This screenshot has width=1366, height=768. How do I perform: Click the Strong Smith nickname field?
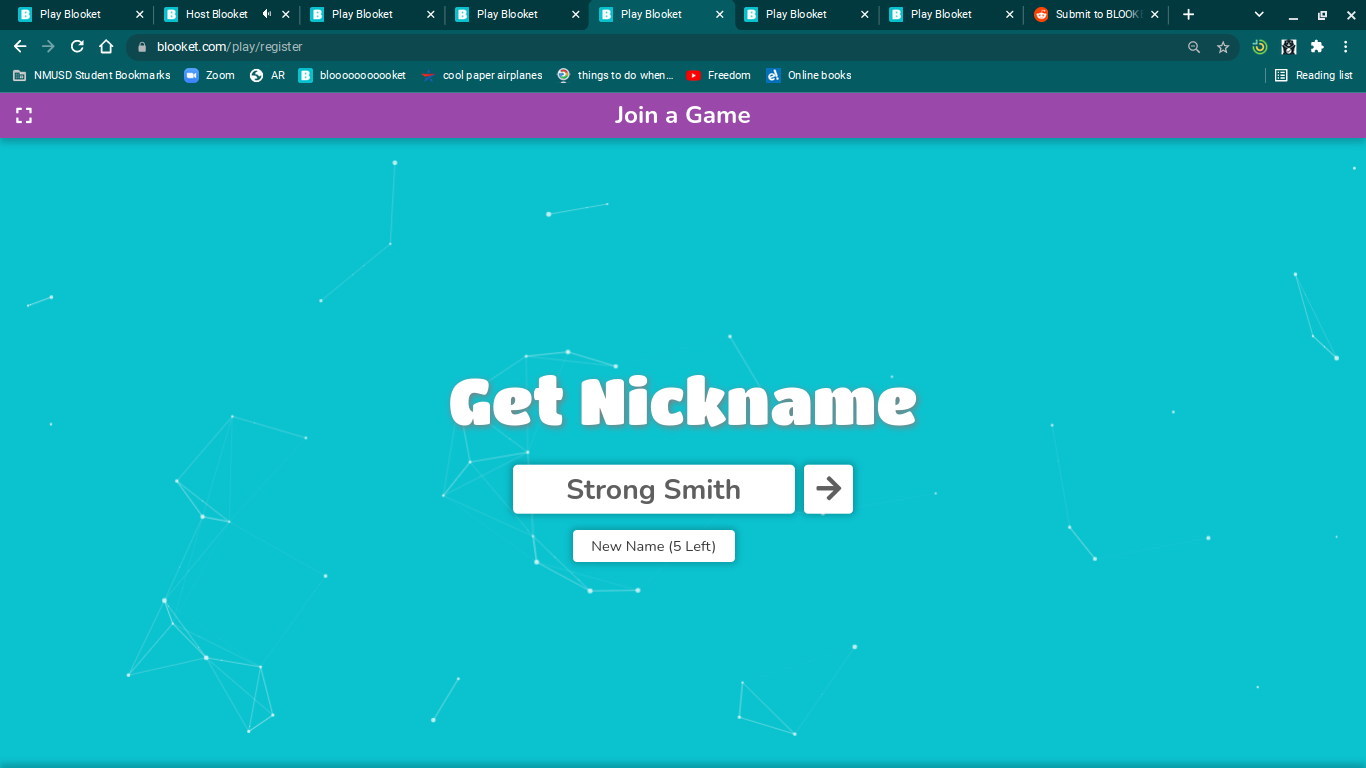[653, 489]
